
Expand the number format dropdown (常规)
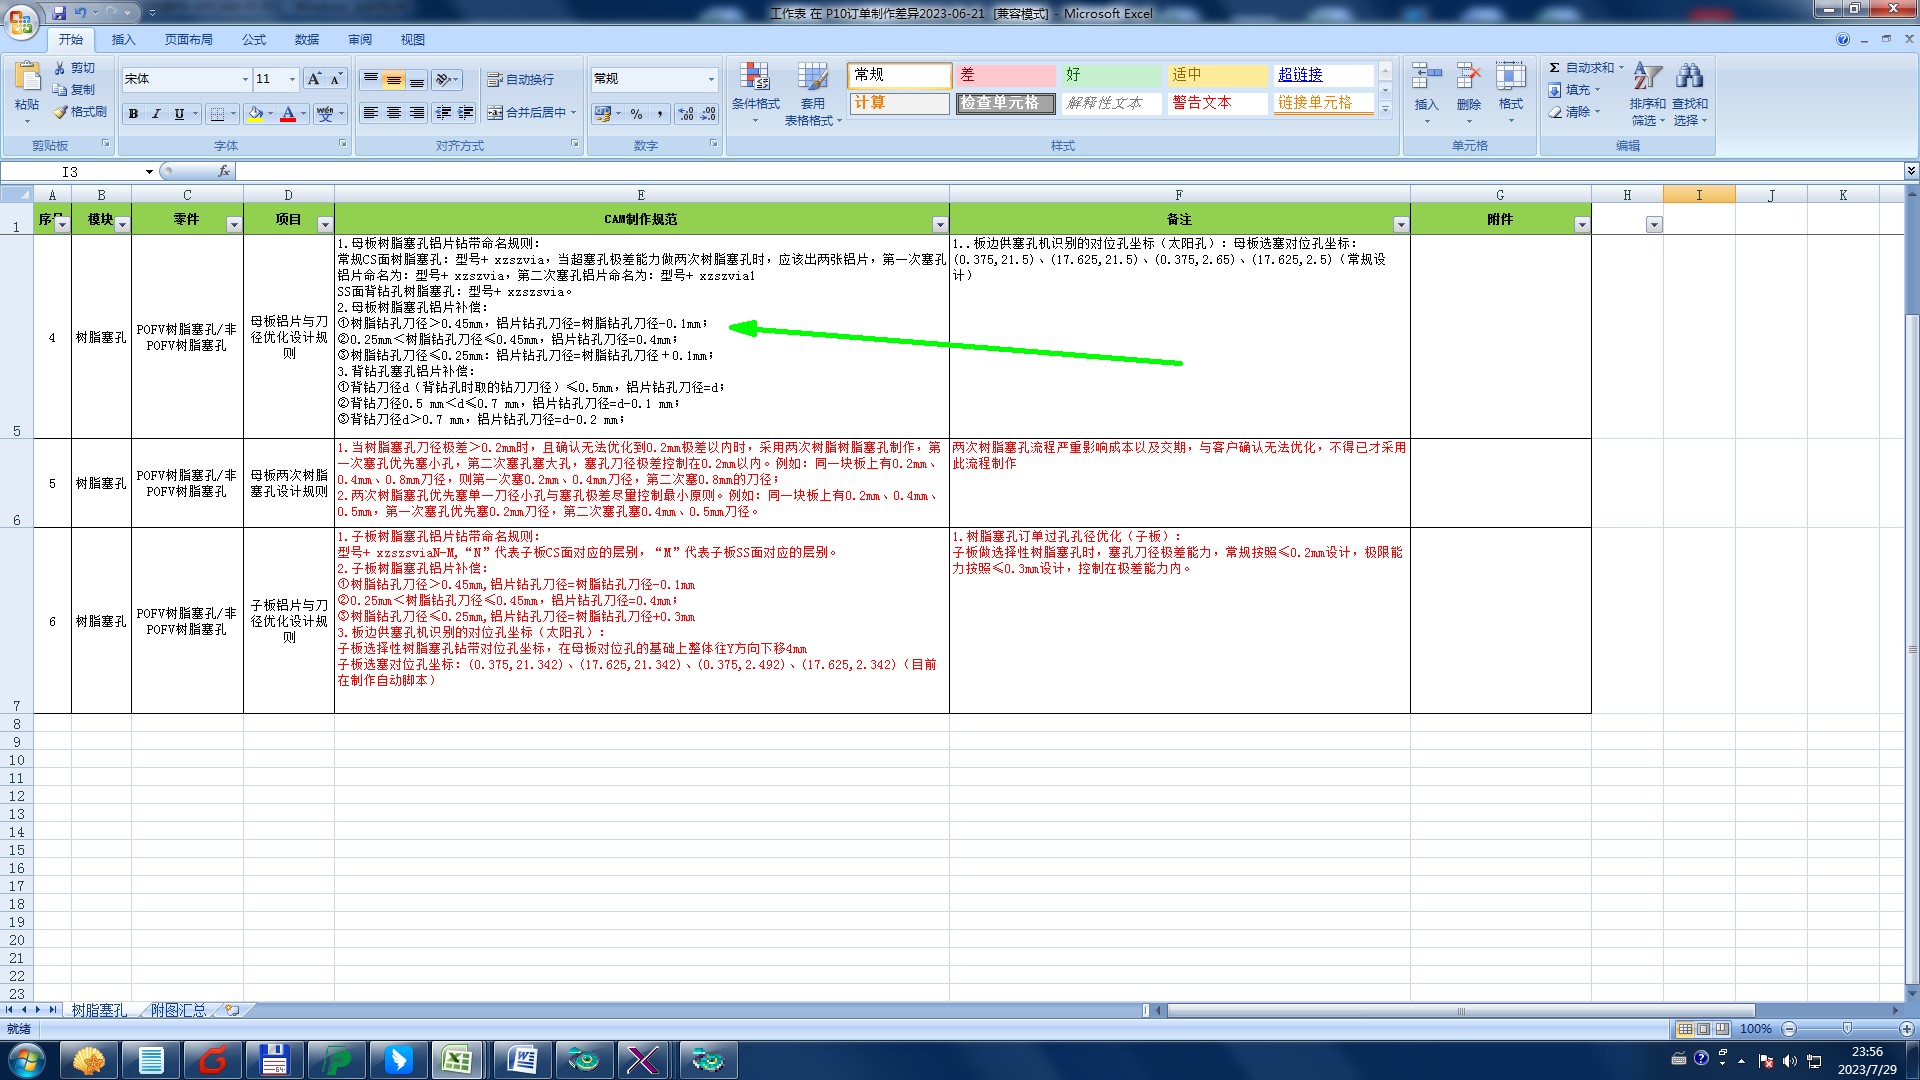point(711,79)
